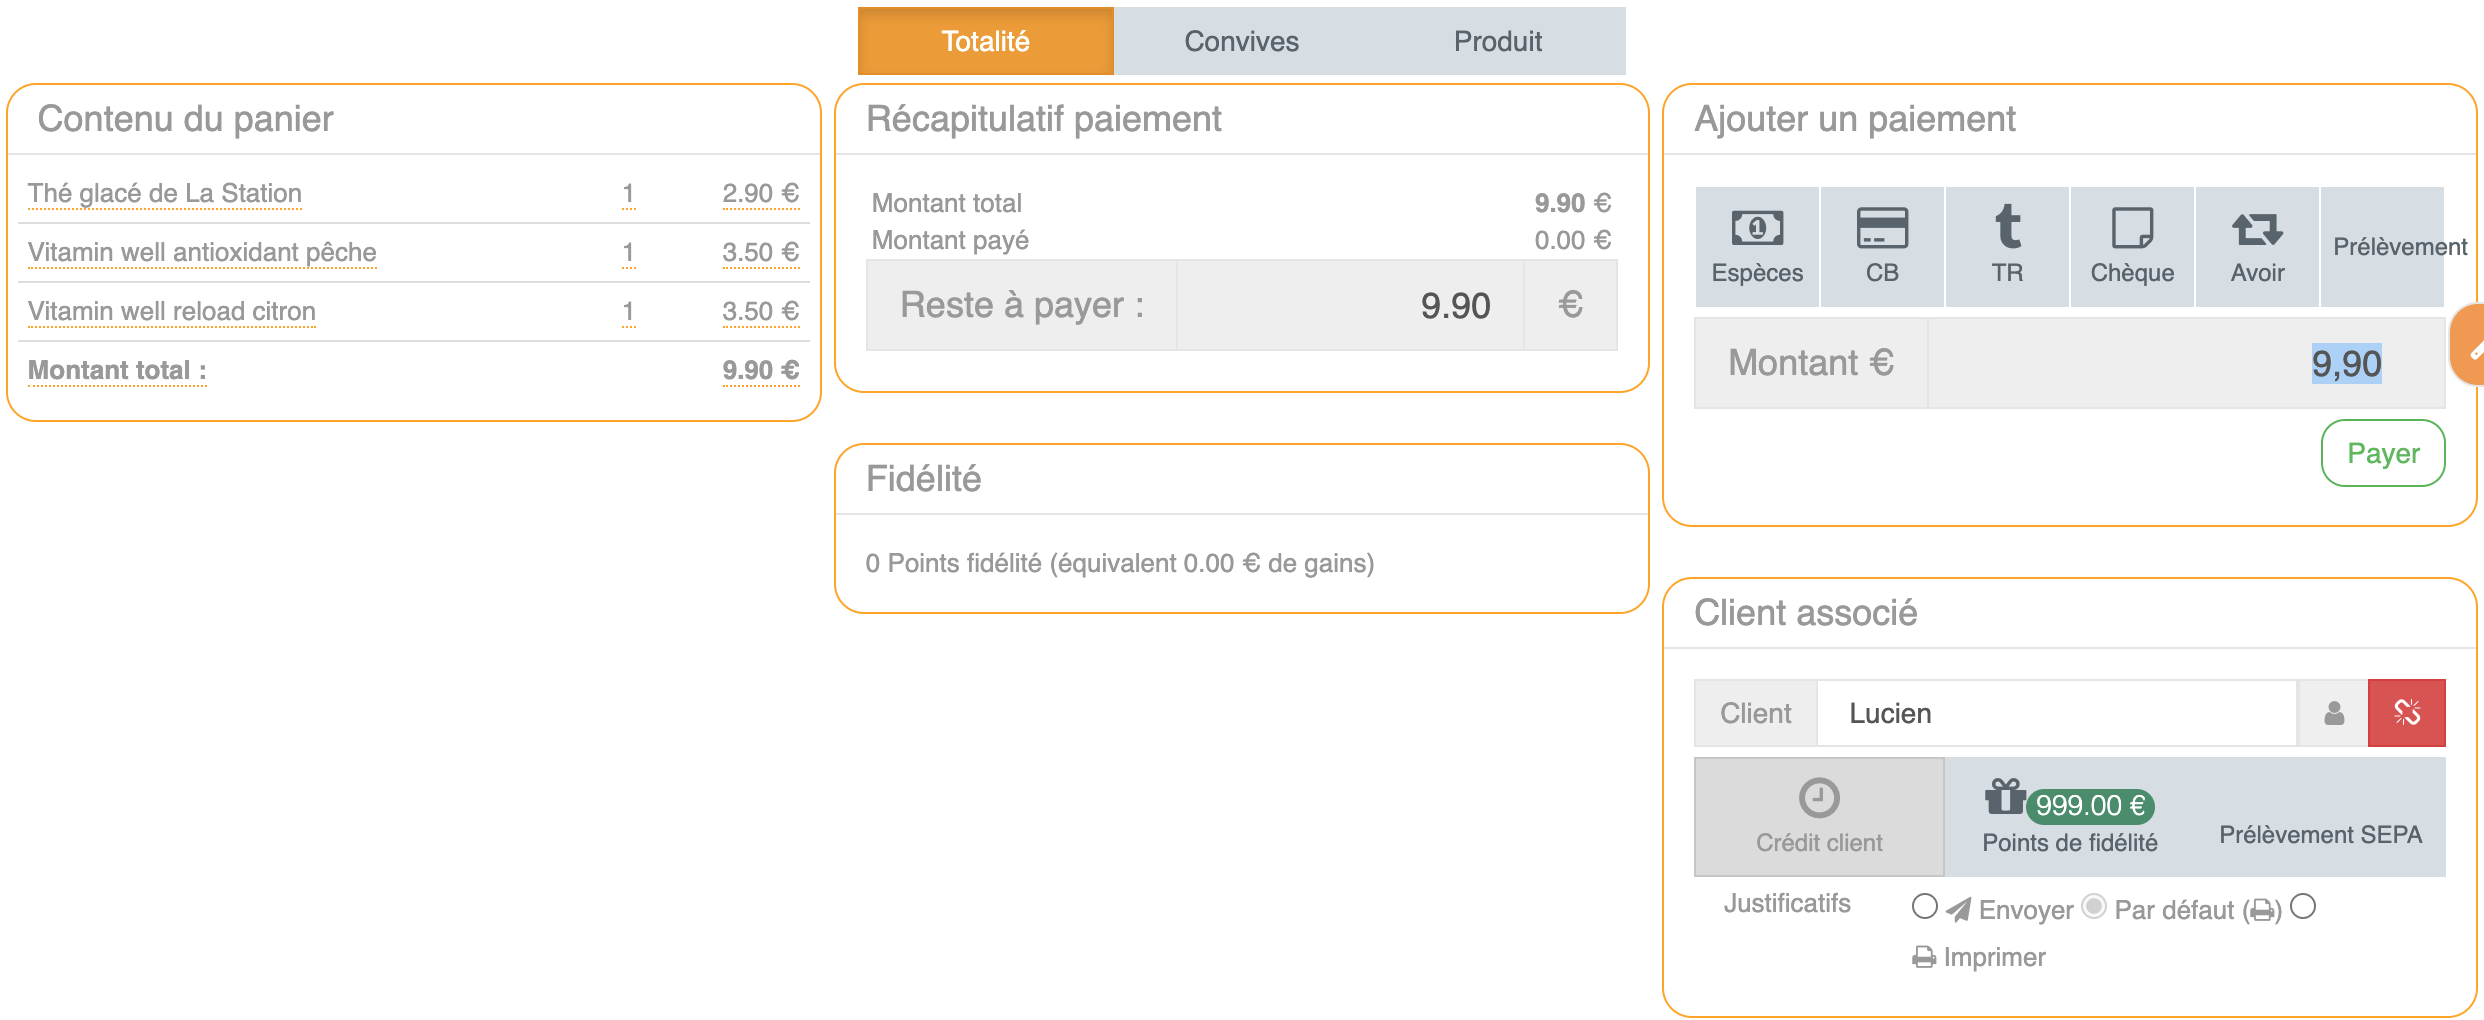Select the Envoyer radio button
The height and width of the screenshot is (1020, 2484).
pyautogui.click(x=1924, y=907)
